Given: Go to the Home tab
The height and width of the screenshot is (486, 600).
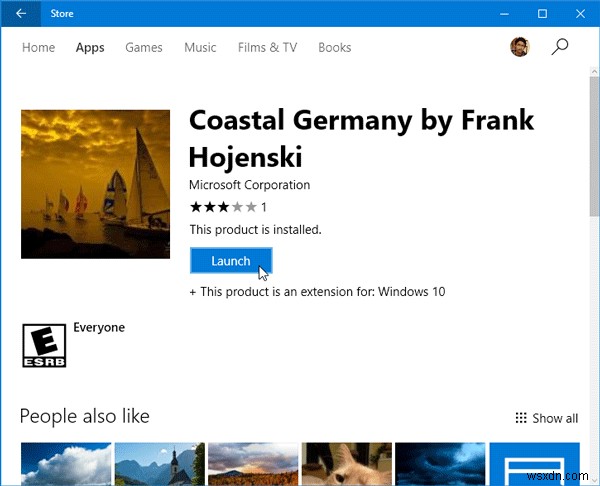Looking at the screenshot, I should pos(38,47).
